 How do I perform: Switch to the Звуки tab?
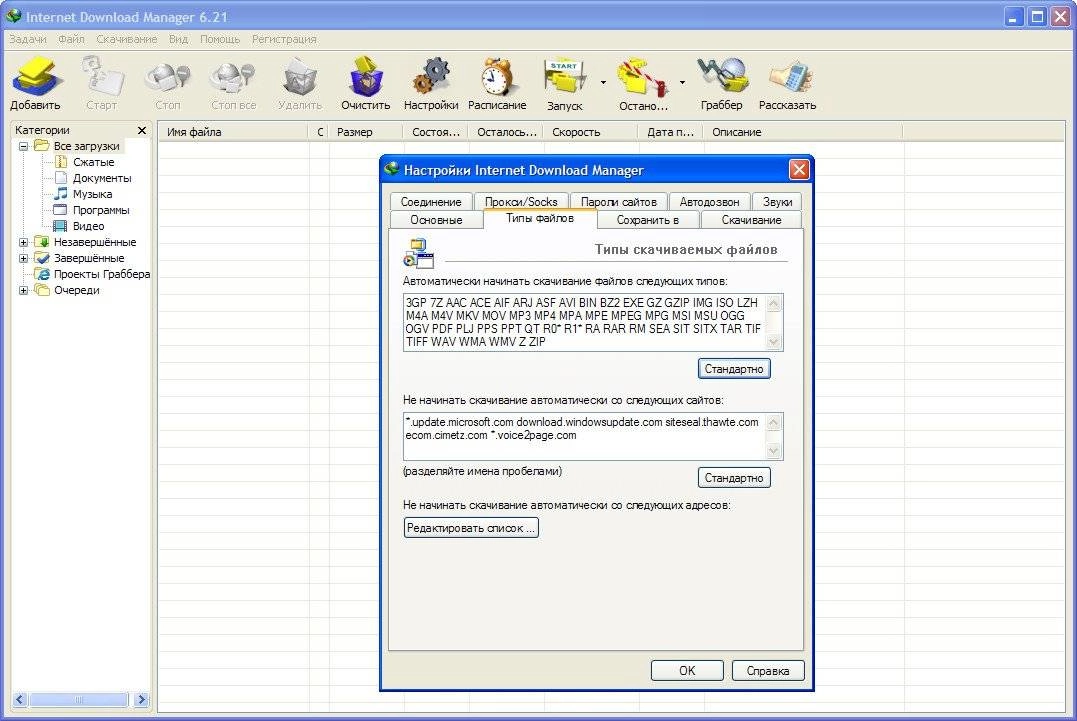pyautogui.click(x=777, y=202)
